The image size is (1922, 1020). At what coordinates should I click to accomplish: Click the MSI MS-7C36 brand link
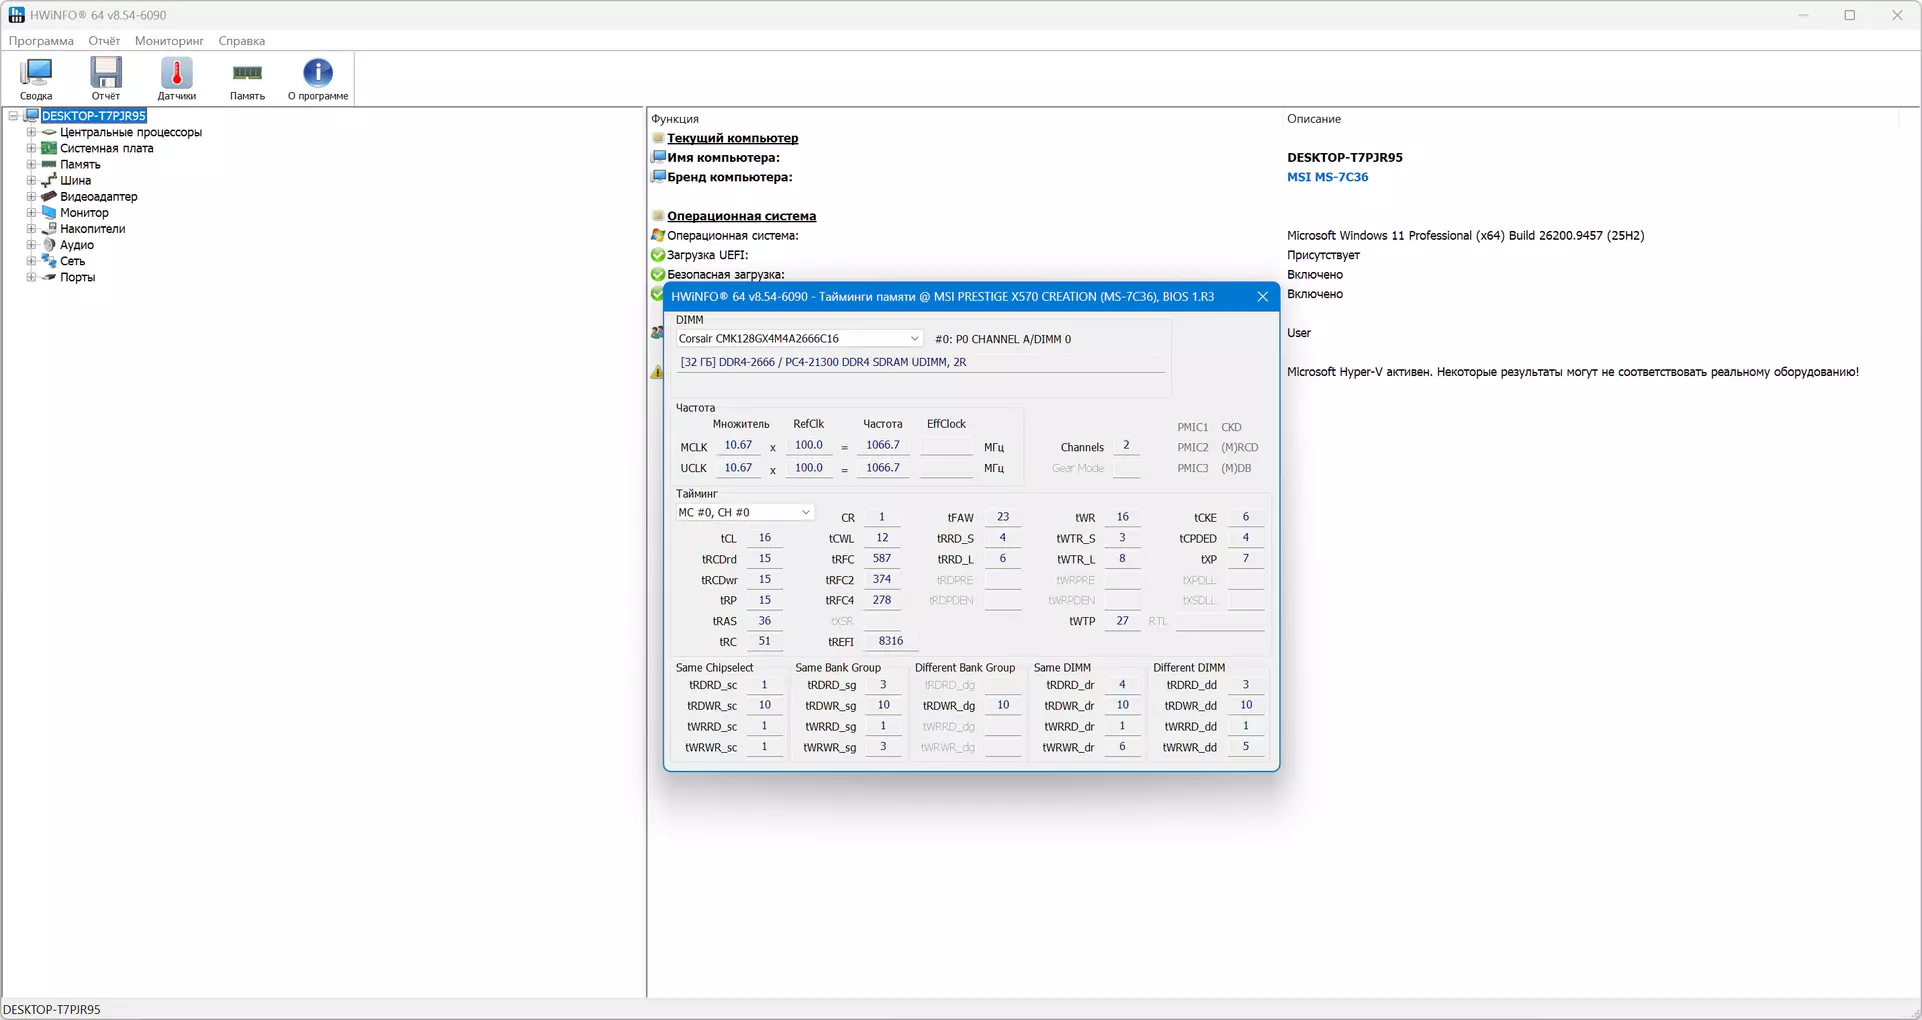pos(1327,177)
